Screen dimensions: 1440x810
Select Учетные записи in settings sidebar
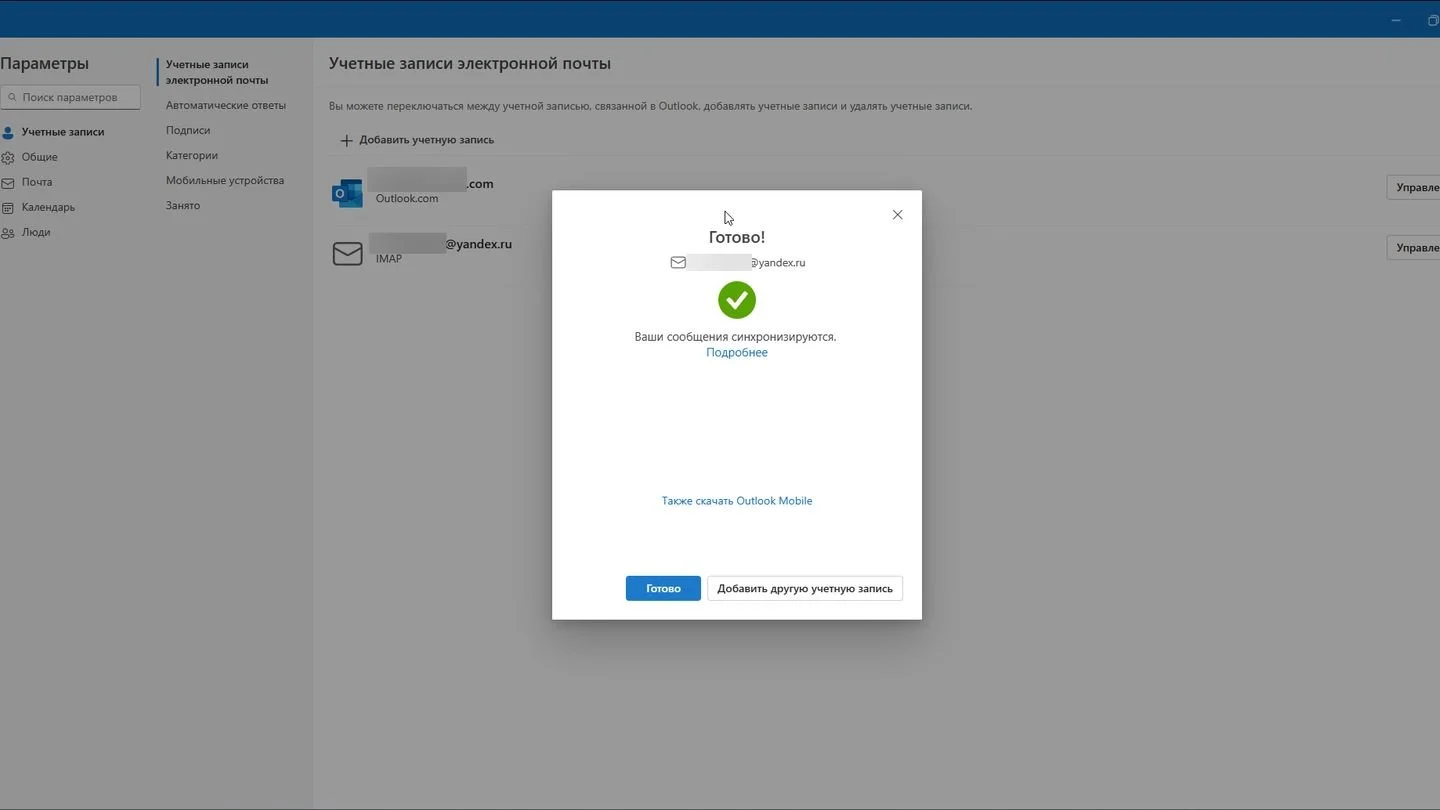(x=63, y=132)
